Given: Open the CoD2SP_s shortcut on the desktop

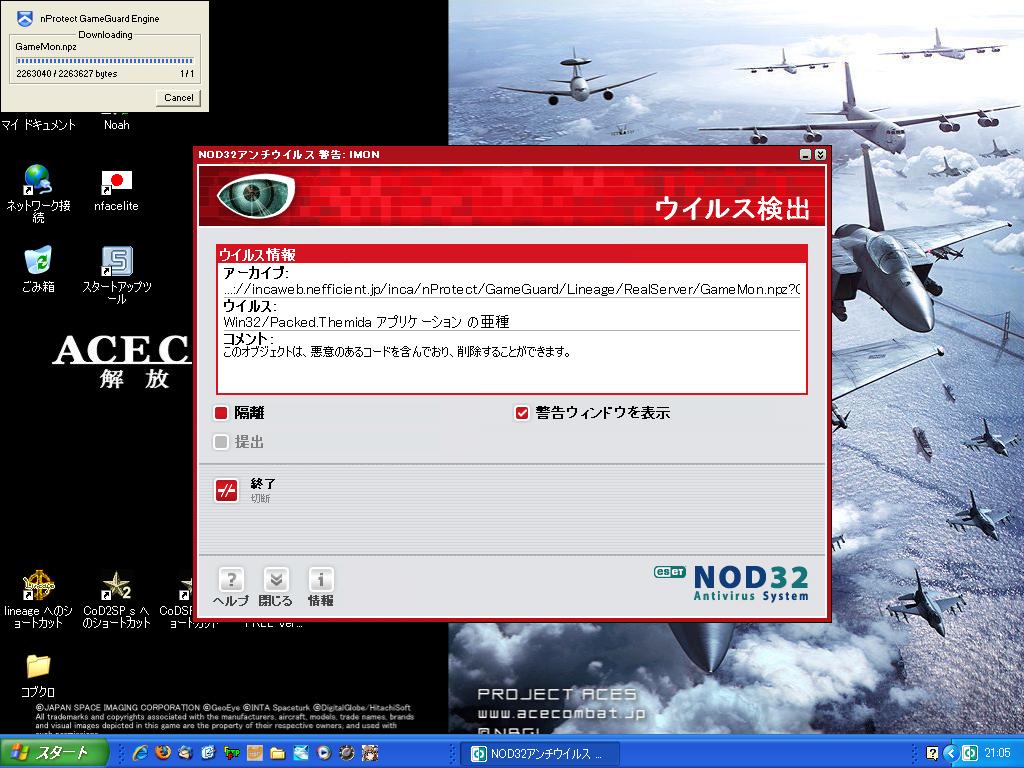Looking at the screenshot, I should click(116, 599).
